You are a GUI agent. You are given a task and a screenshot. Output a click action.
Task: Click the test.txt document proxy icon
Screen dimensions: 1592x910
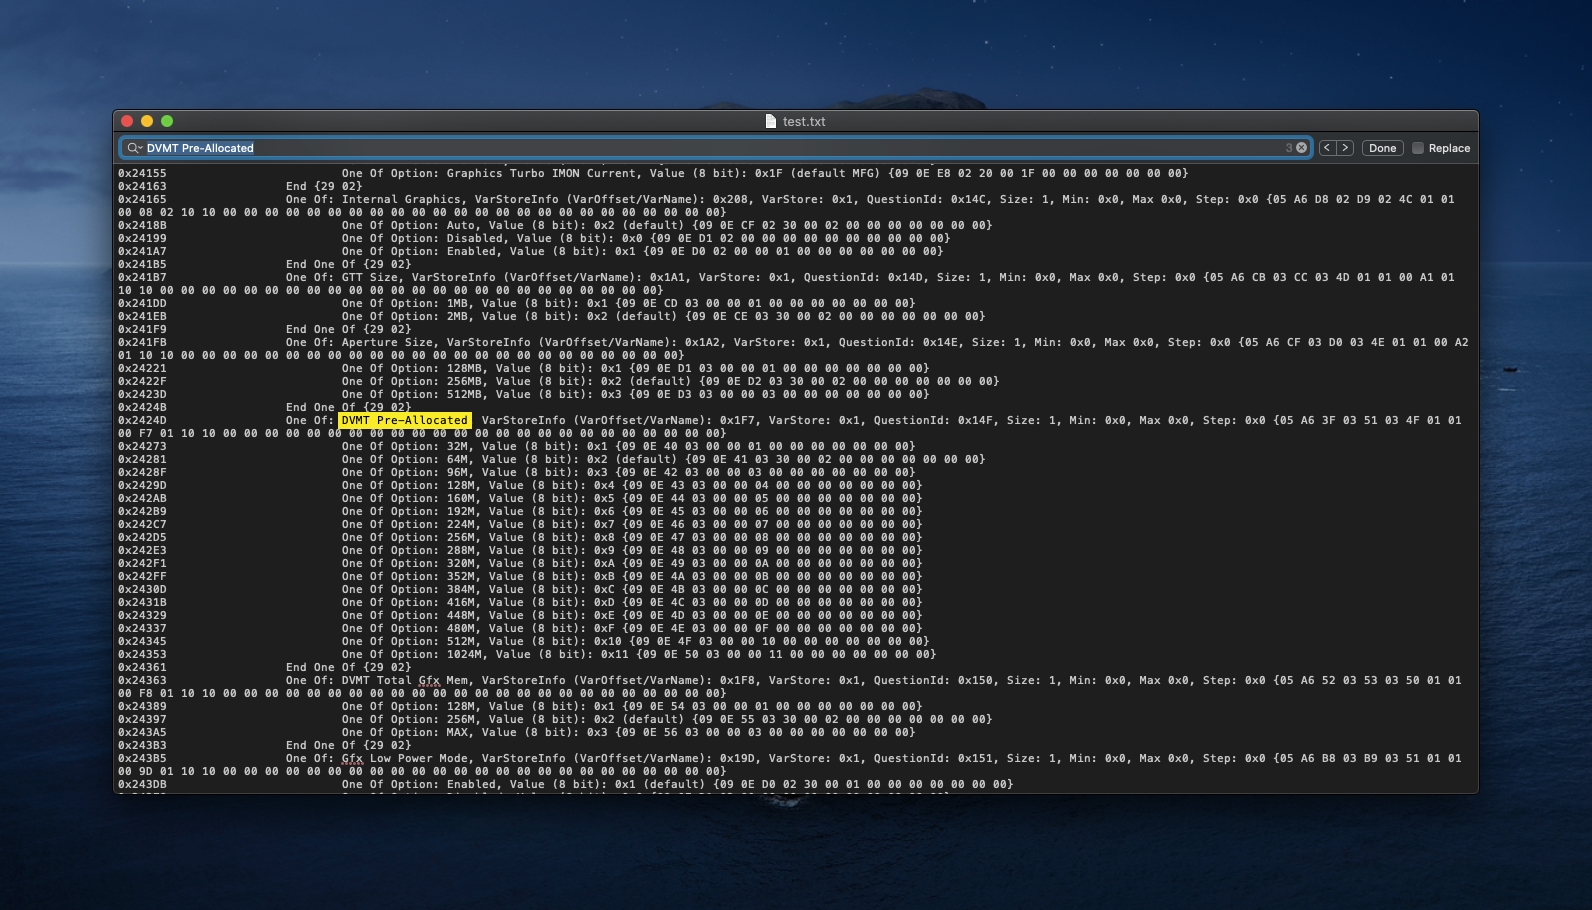pos(770,121)
